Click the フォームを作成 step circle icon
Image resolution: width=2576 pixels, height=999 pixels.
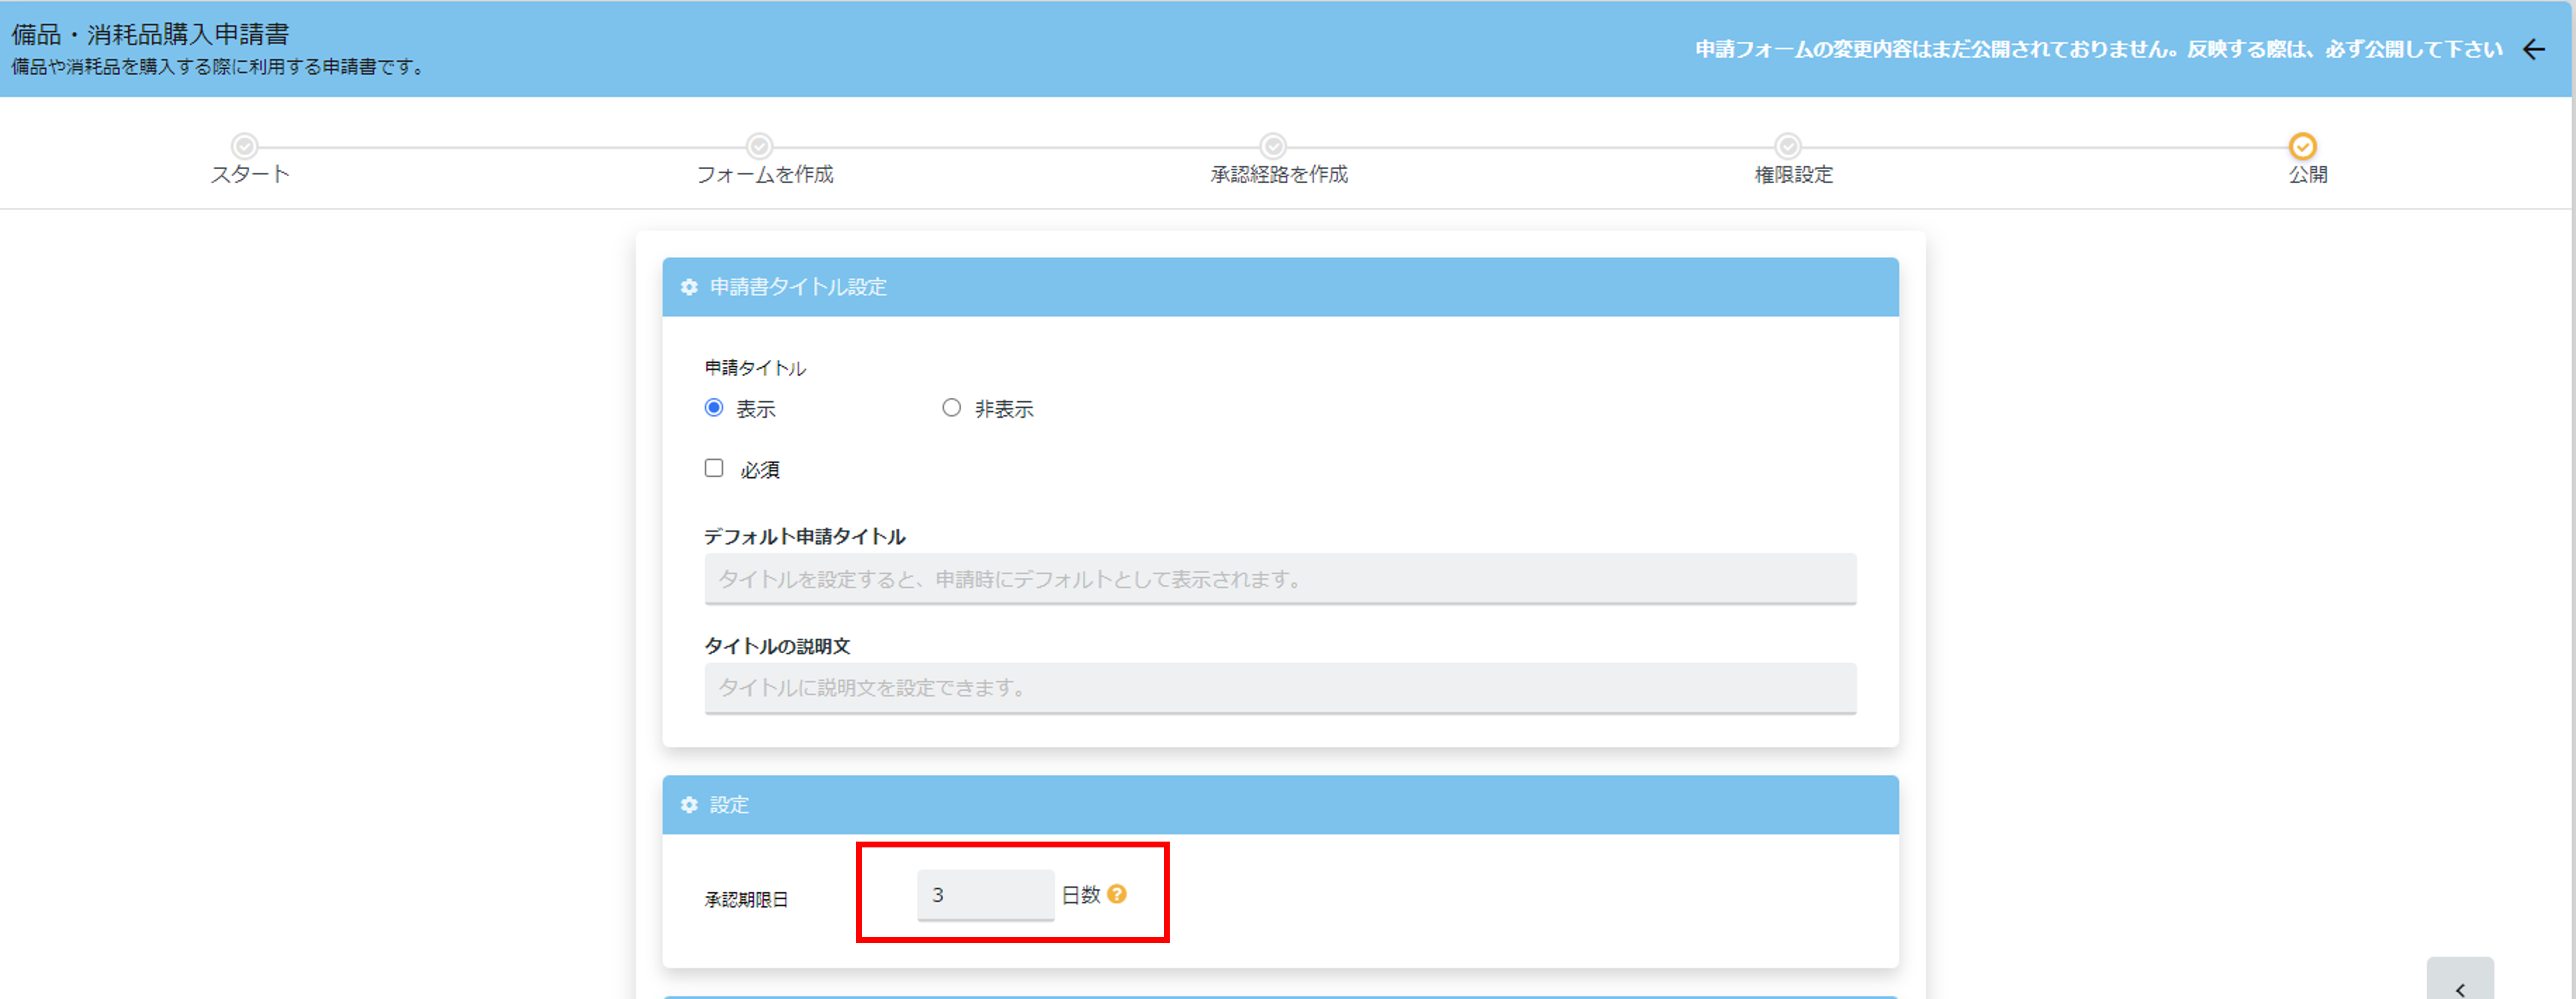click(x=760, y=146)
